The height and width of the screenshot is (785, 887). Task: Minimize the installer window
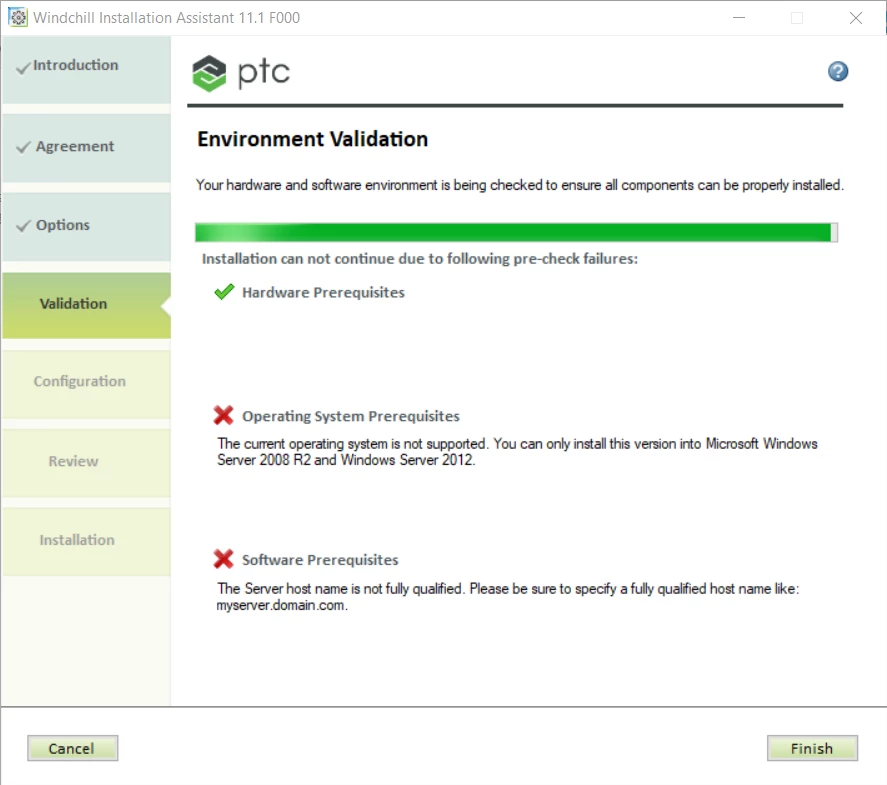pos(739,18)
